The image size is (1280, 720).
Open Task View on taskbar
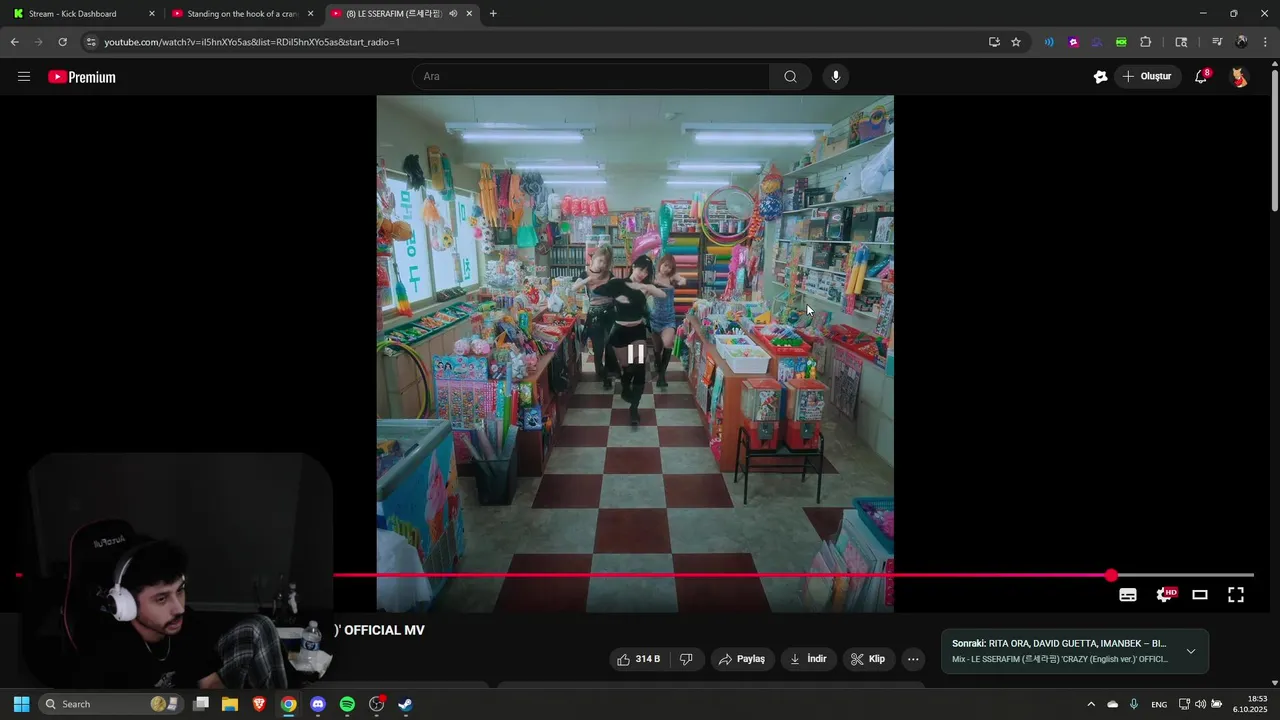click(x=201, y=704)
